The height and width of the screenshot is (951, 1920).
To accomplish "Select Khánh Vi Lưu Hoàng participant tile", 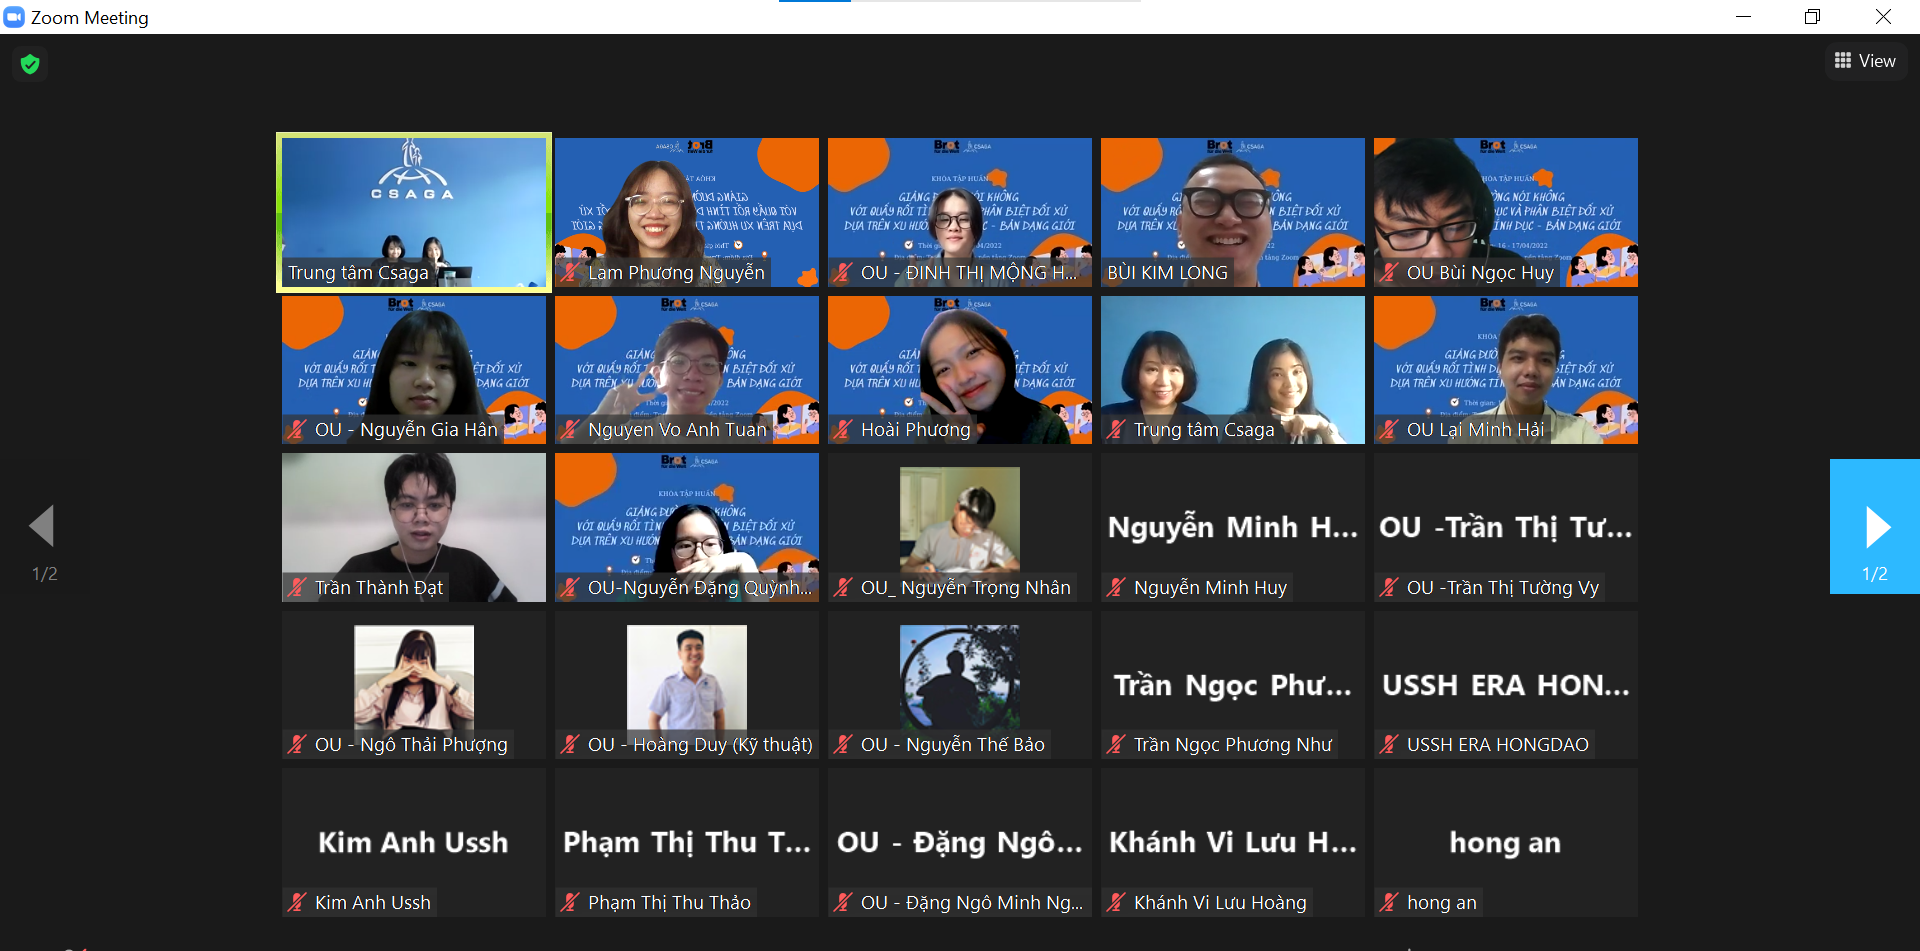I will (1232, 842).
